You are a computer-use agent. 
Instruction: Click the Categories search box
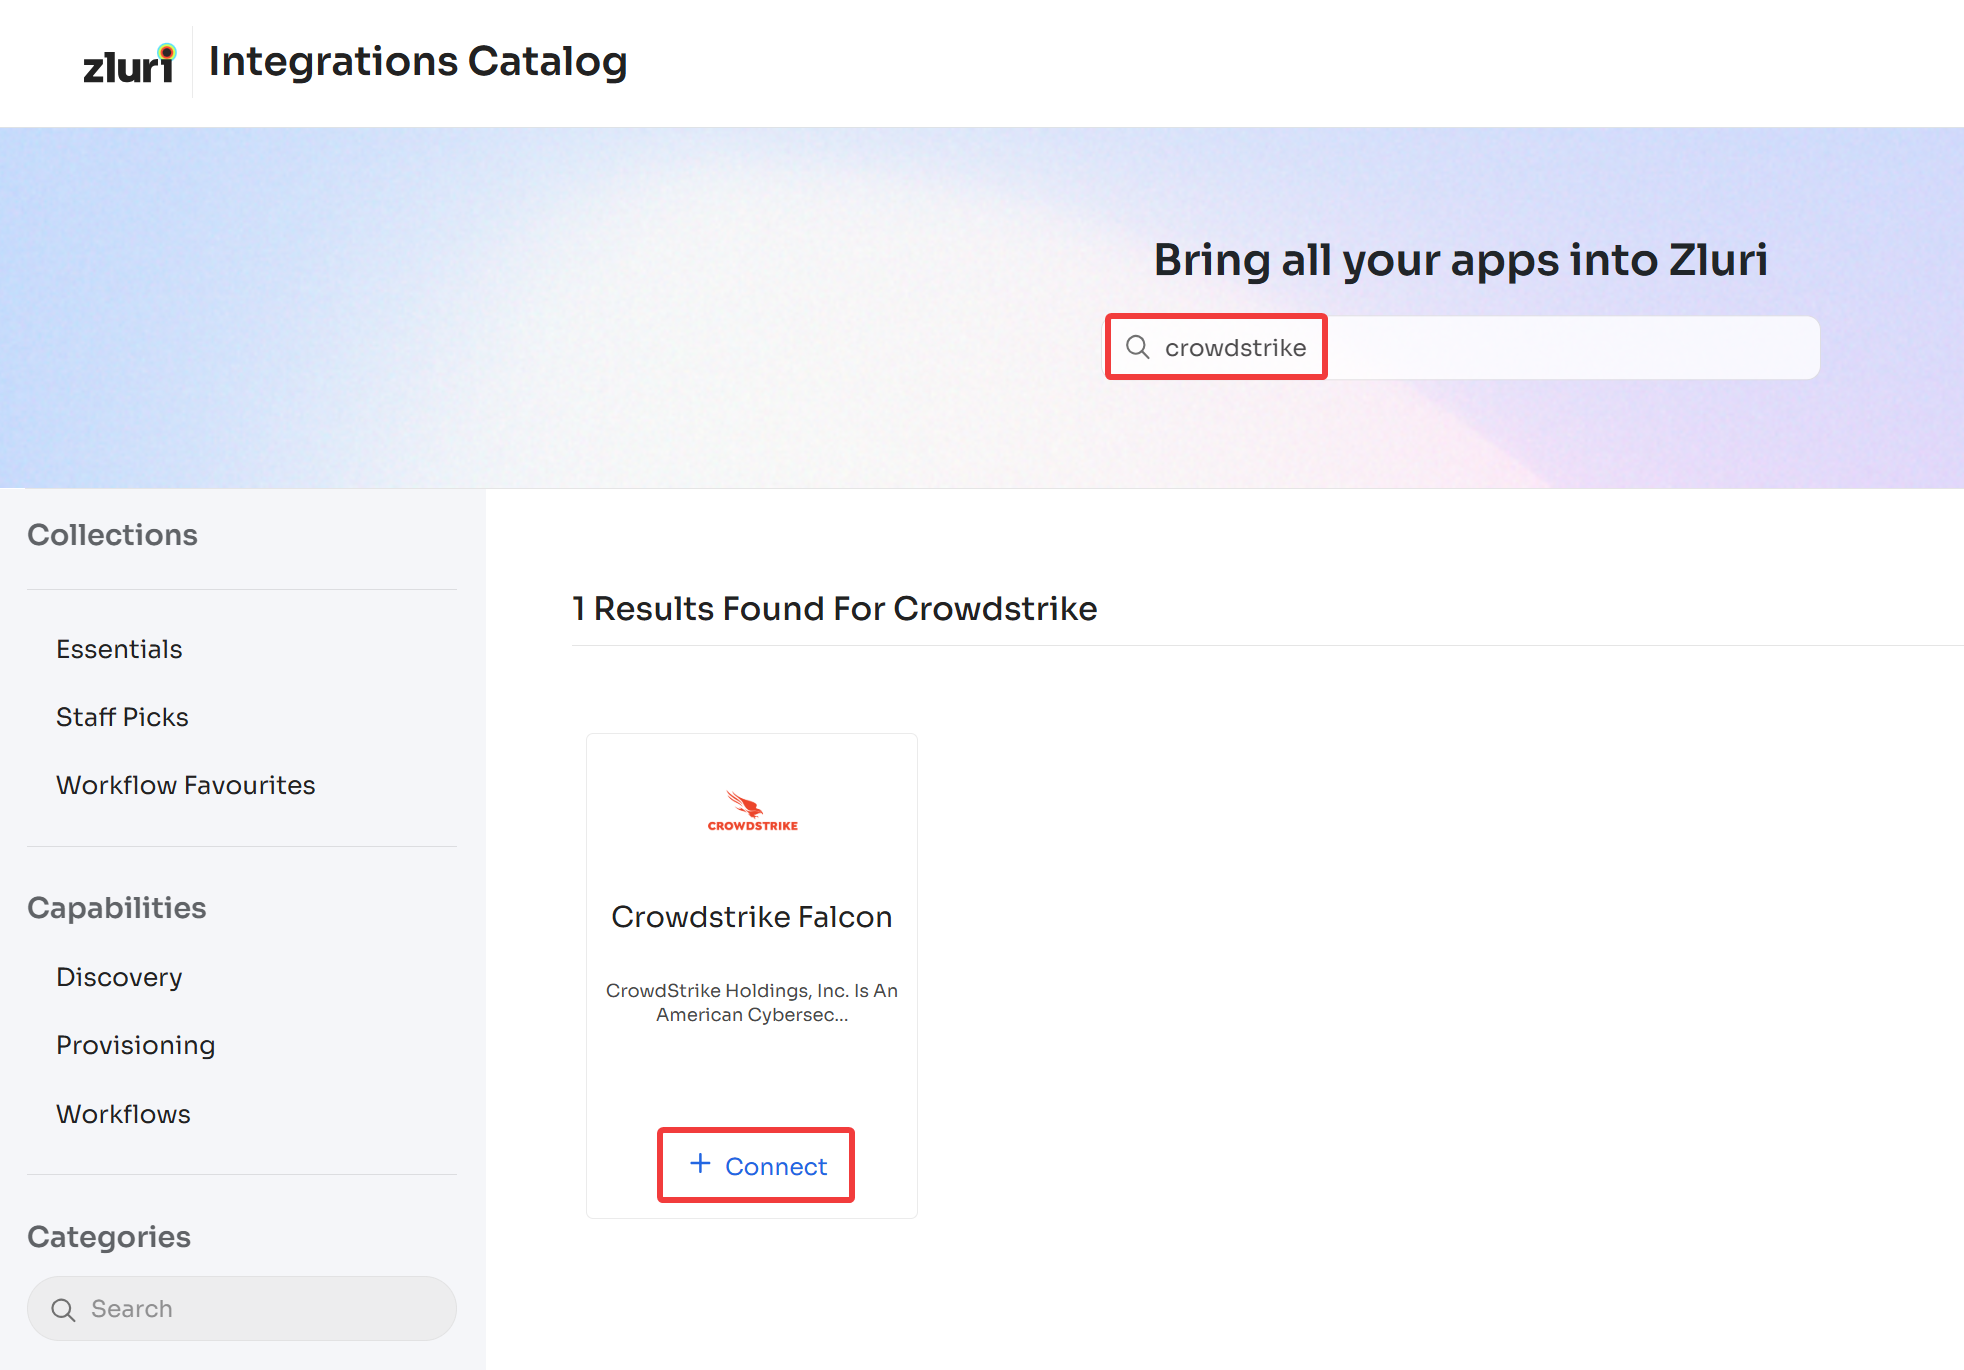[260, 1309]
